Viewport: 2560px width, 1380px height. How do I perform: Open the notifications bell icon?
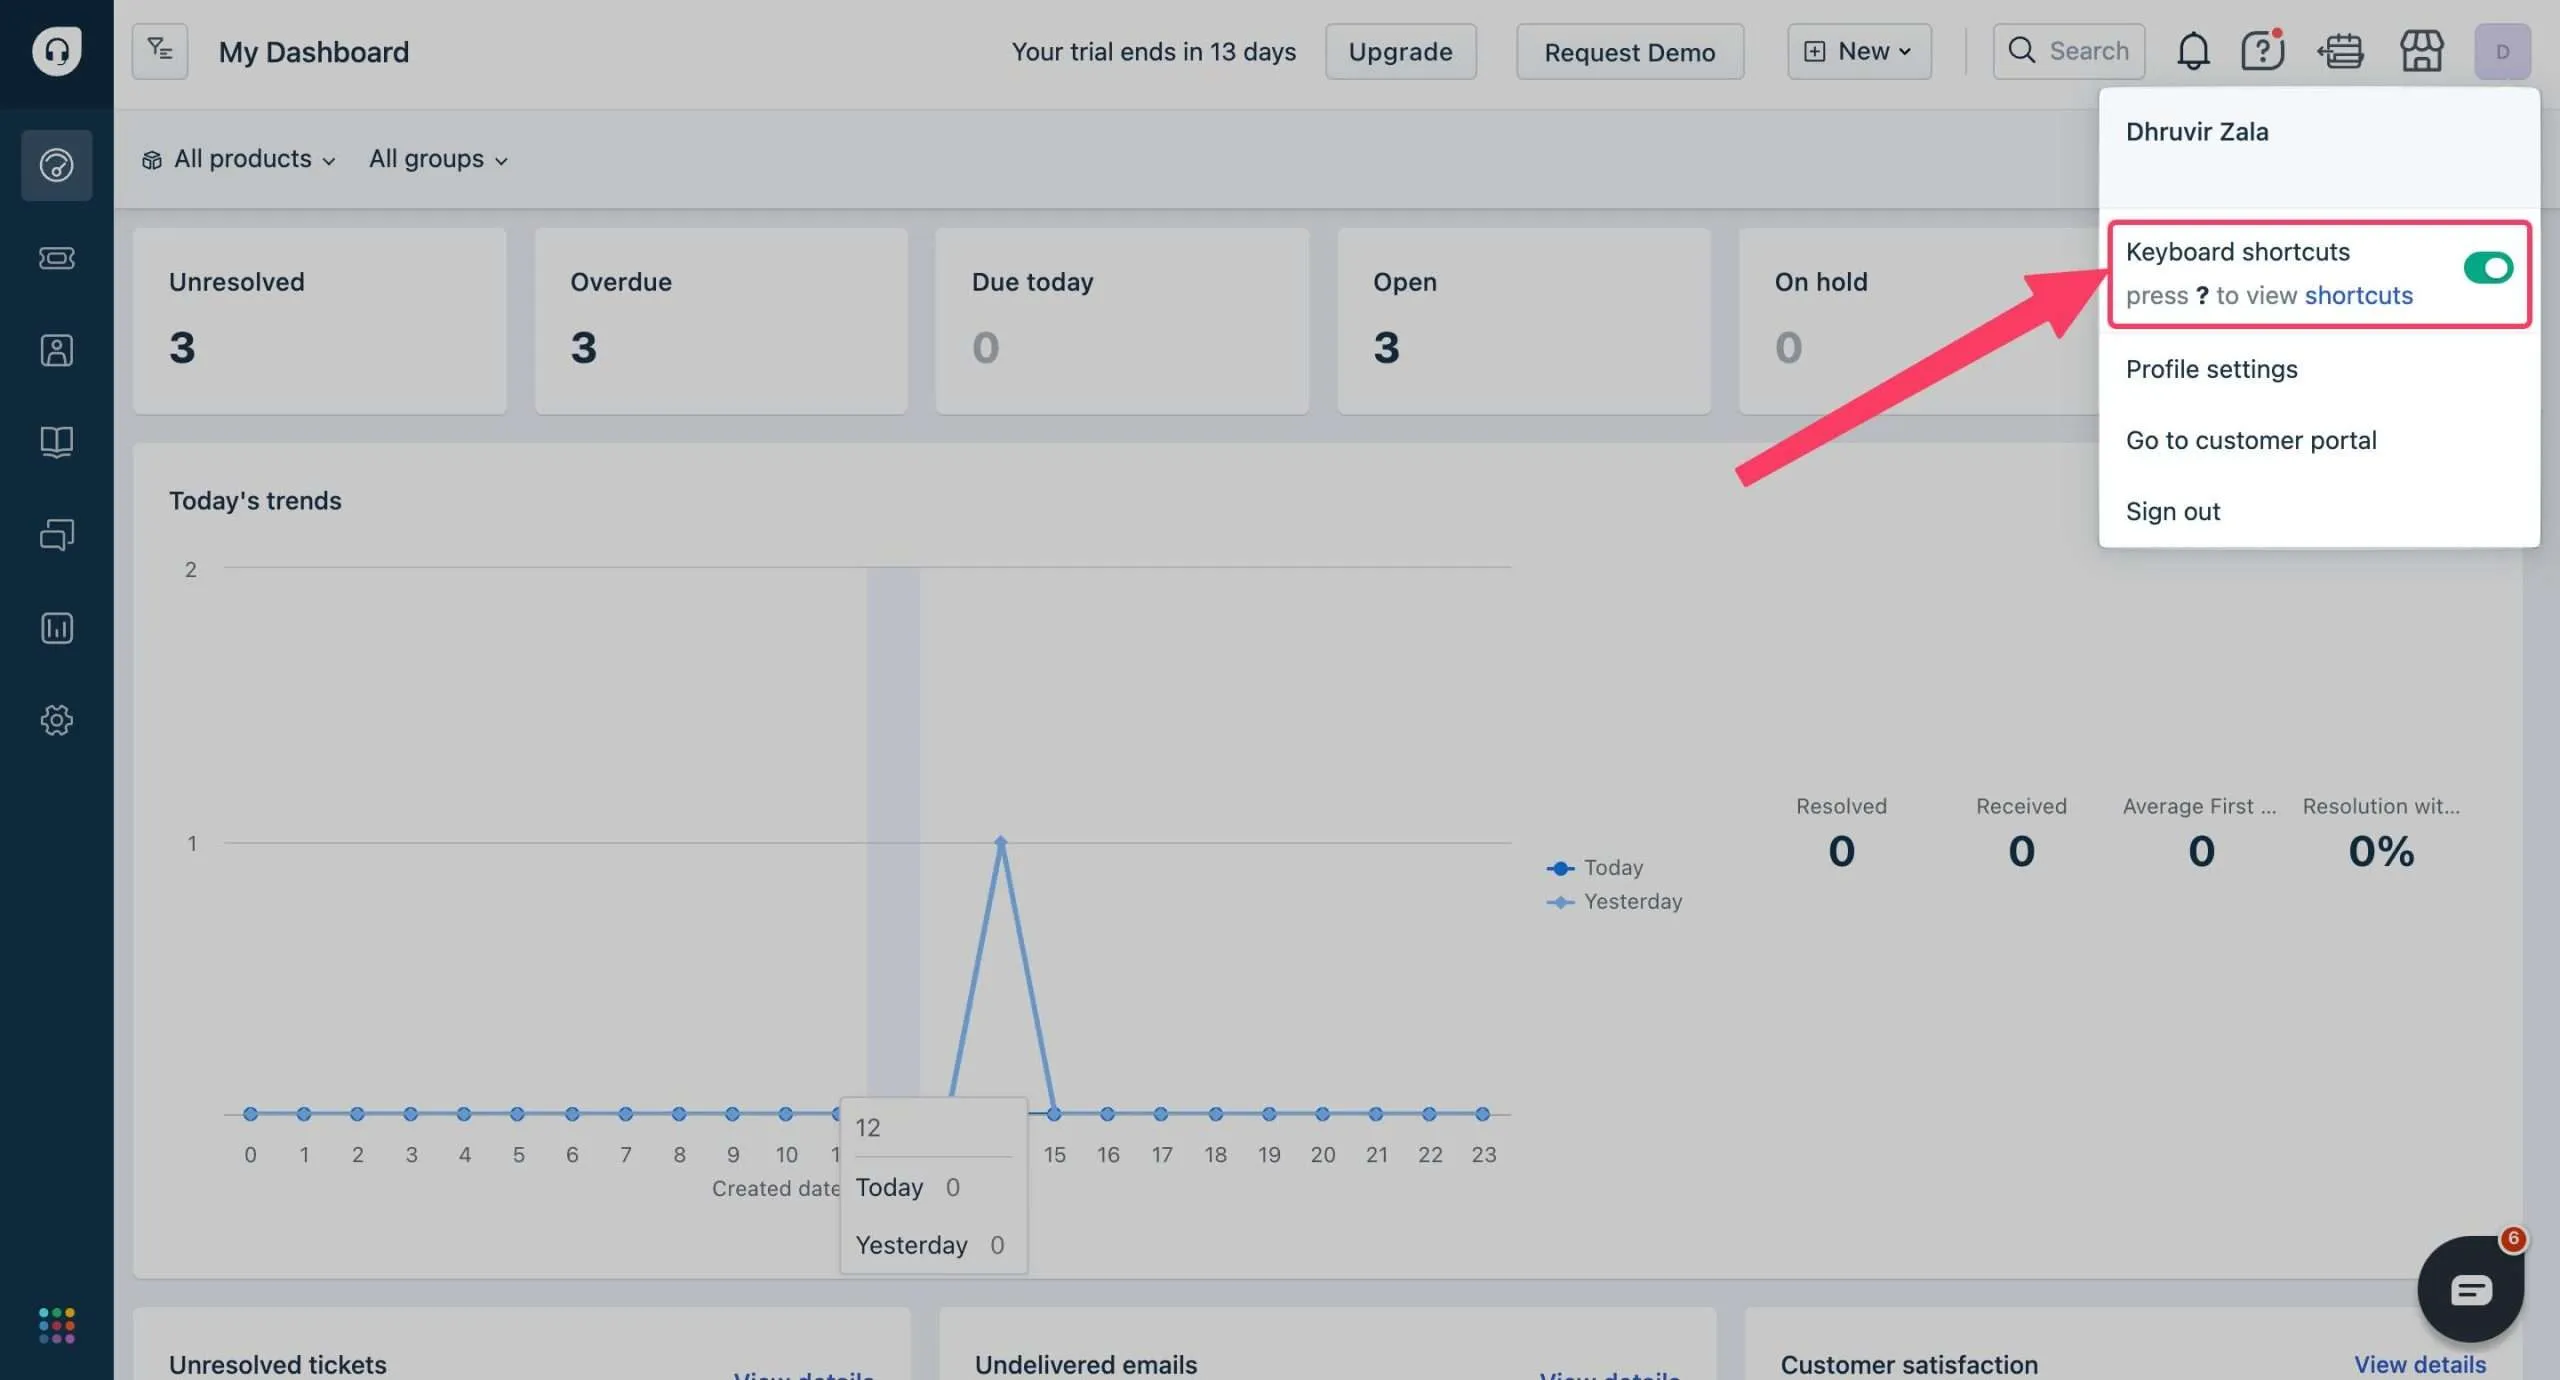(x=2193, y=51)
